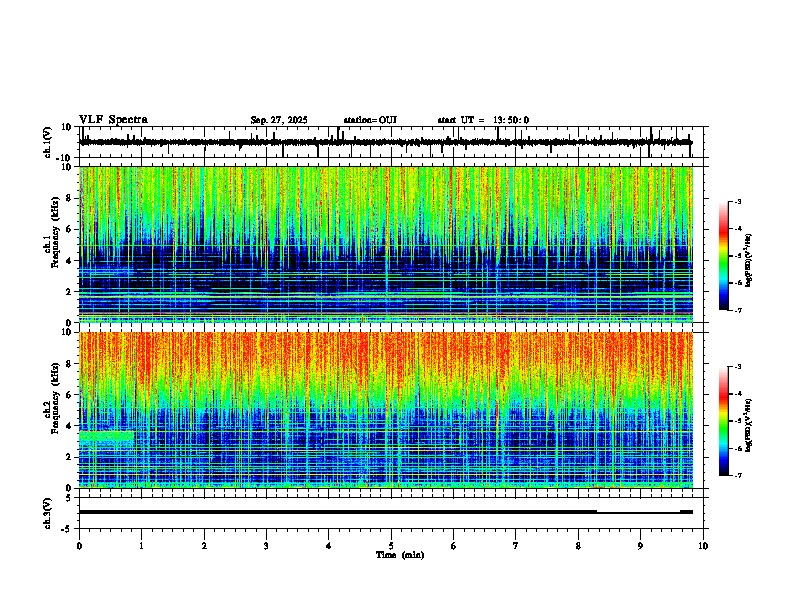Screen dimensions: 792x612
Task: Click the 'ch.3(V)' axis label
Action: [x=48, y=514]
